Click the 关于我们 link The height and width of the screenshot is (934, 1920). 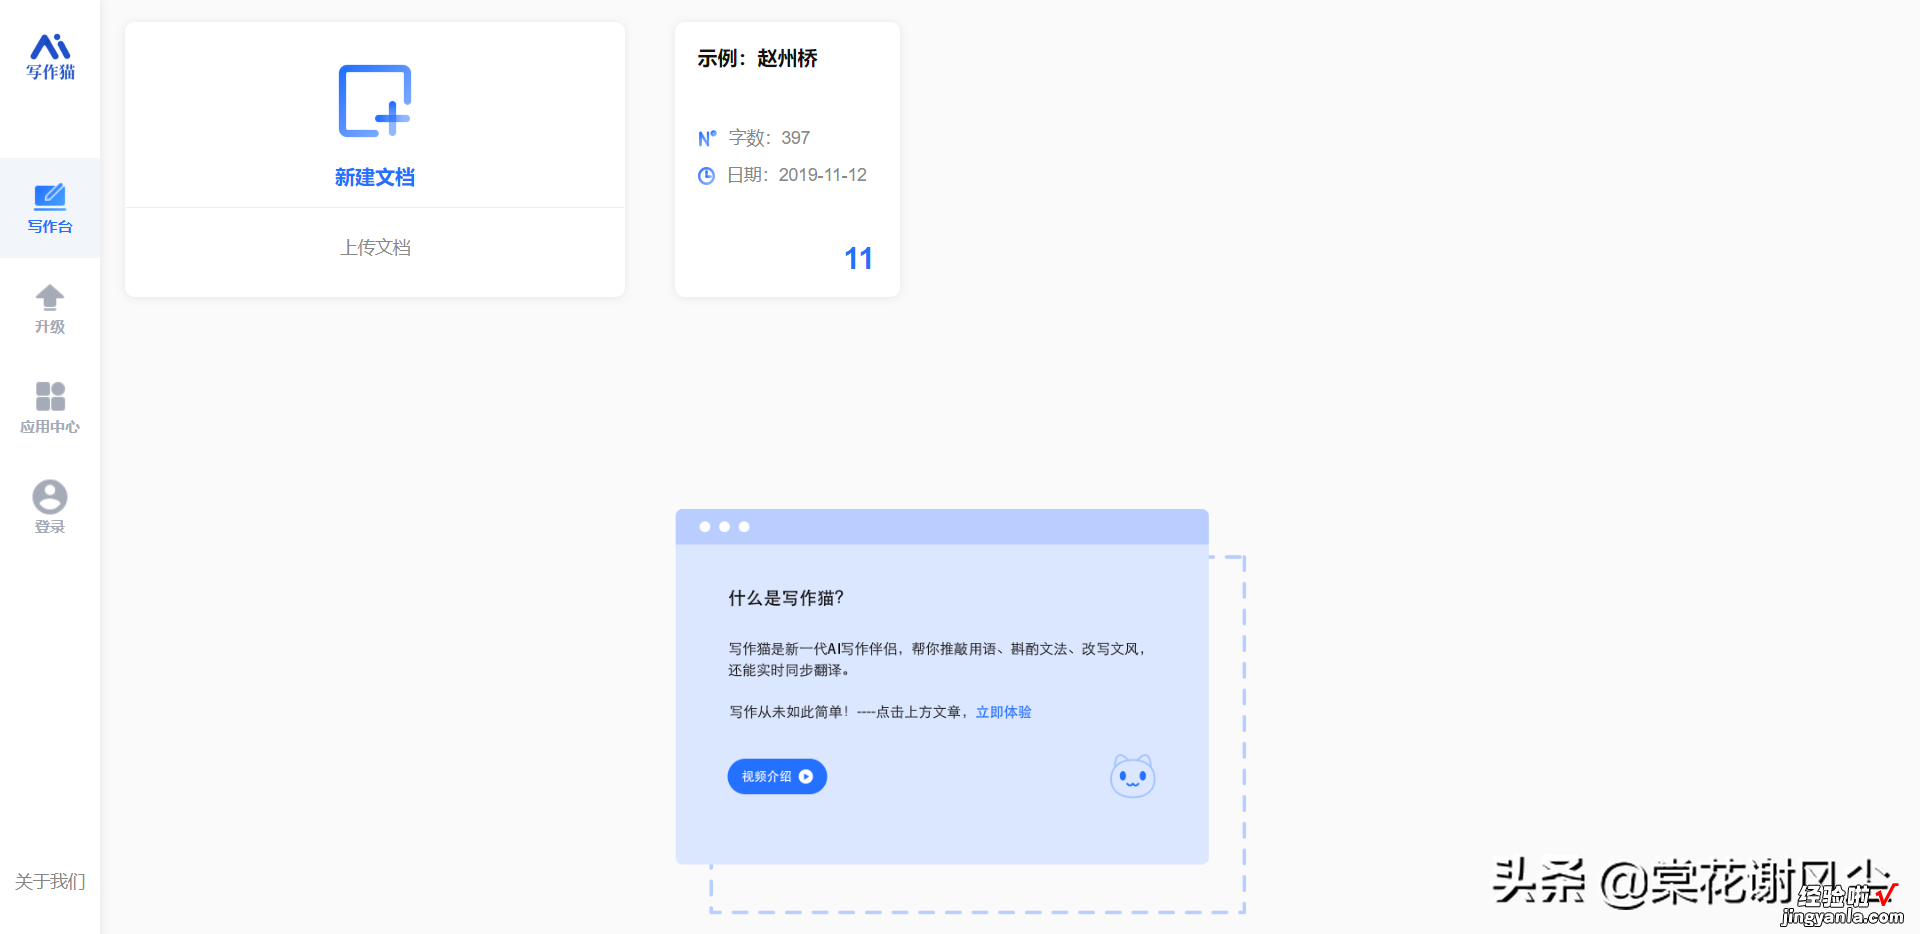[x=50, y=881]
